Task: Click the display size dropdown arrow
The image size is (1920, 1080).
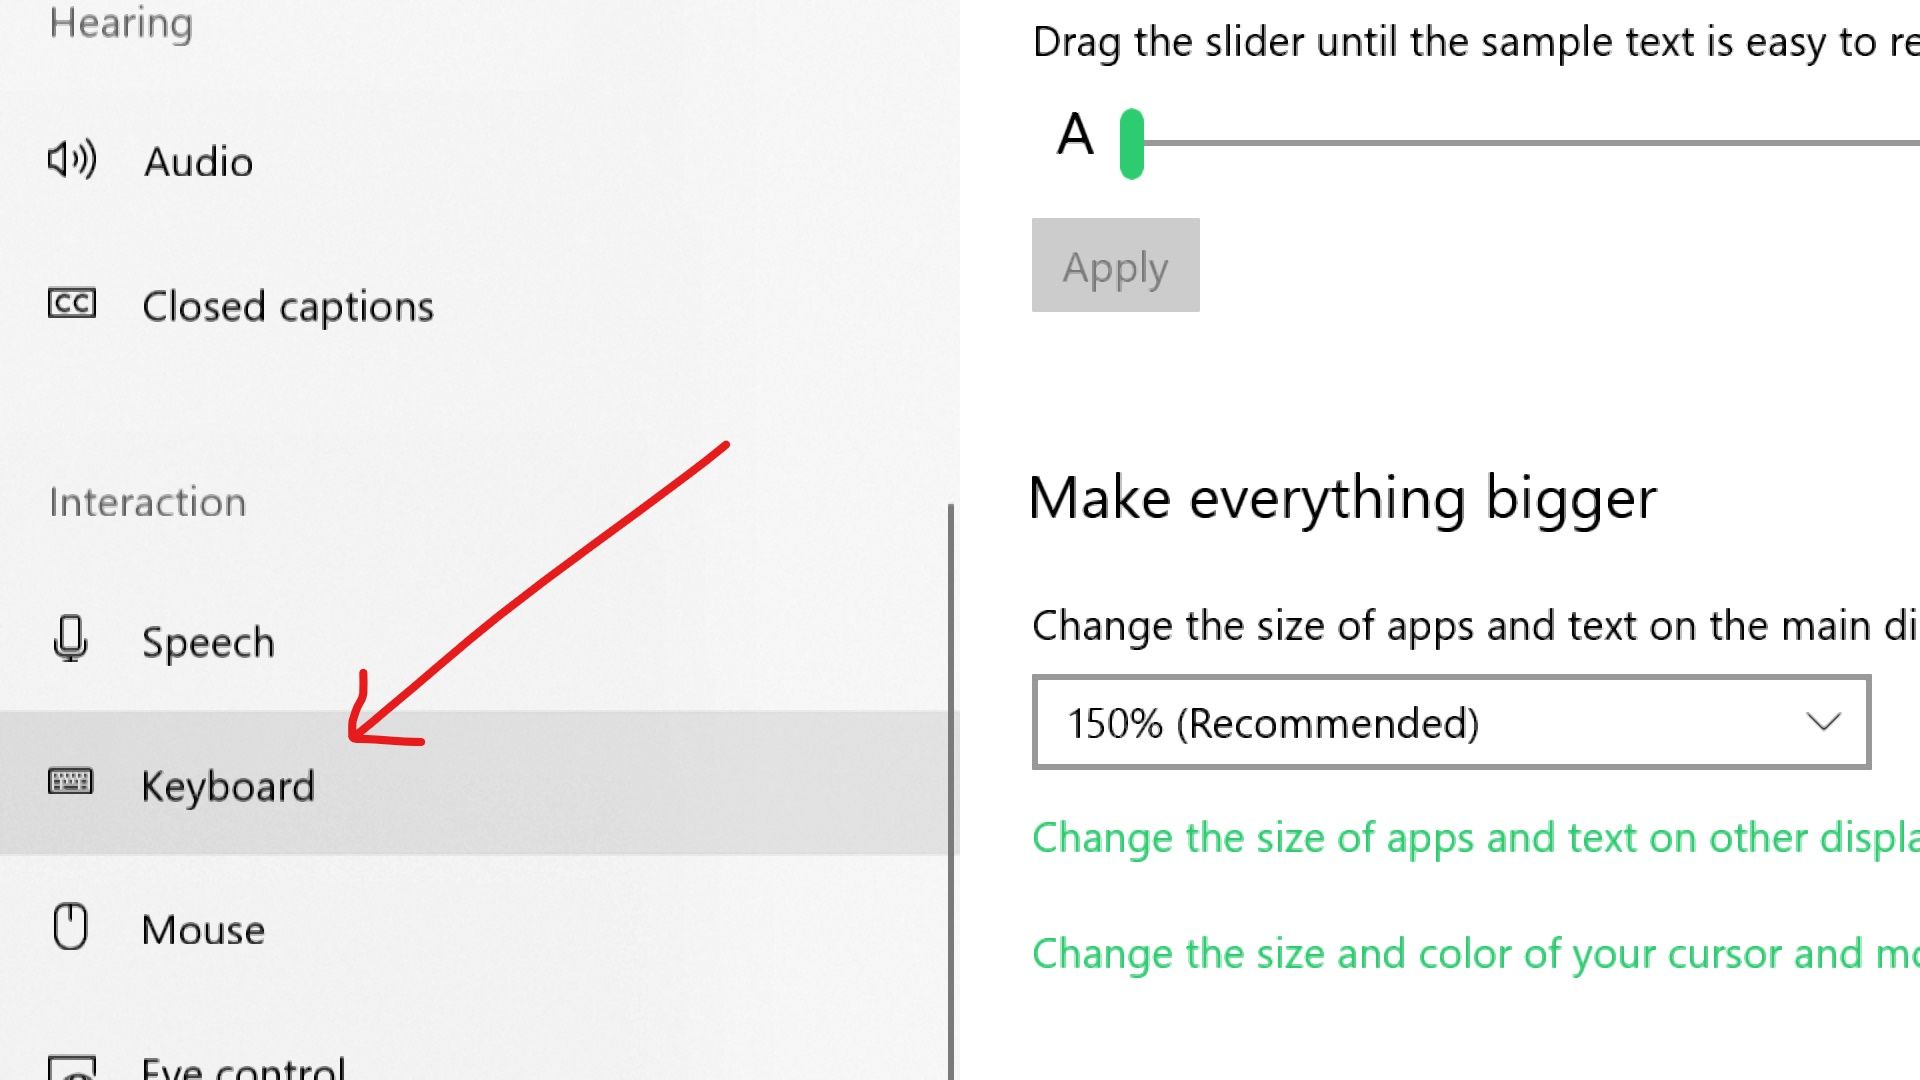Action: [x=1822, y=720]
